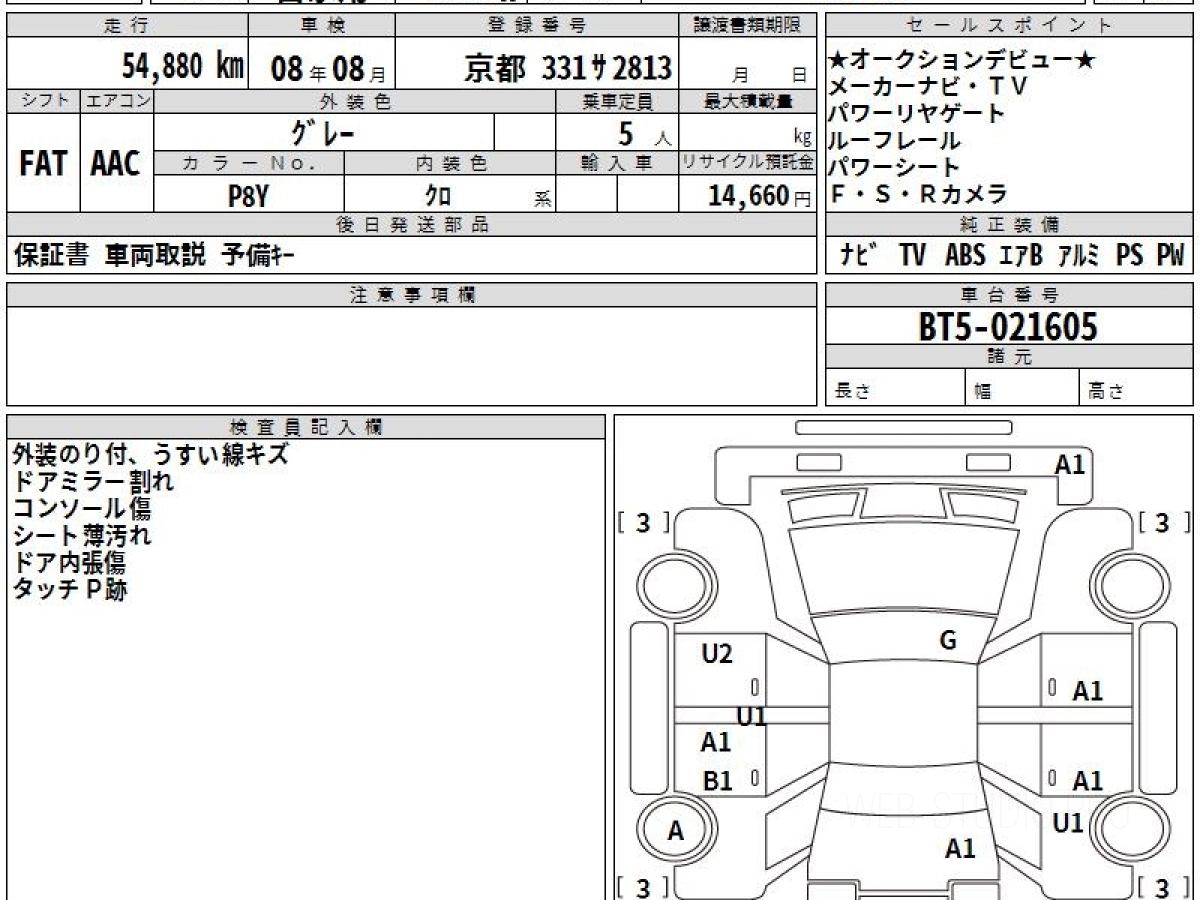Select the シート薄汚れ note
The height and width of the screenshot is (900, 1200).
(x=82, y=536)
